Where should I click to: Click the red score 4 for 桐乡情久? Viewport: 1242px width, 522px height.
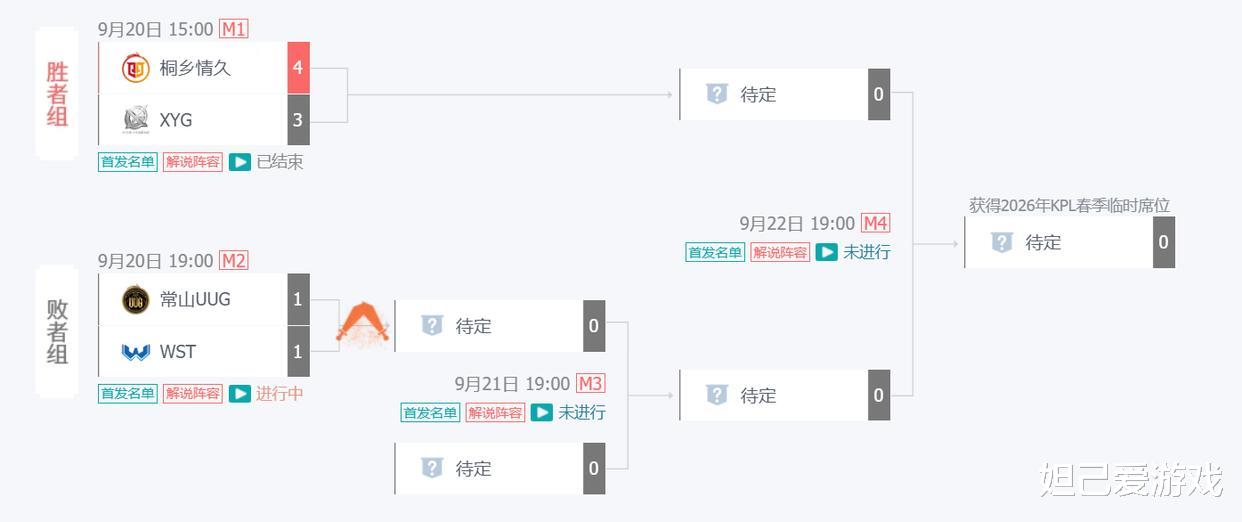click(298, 68)
